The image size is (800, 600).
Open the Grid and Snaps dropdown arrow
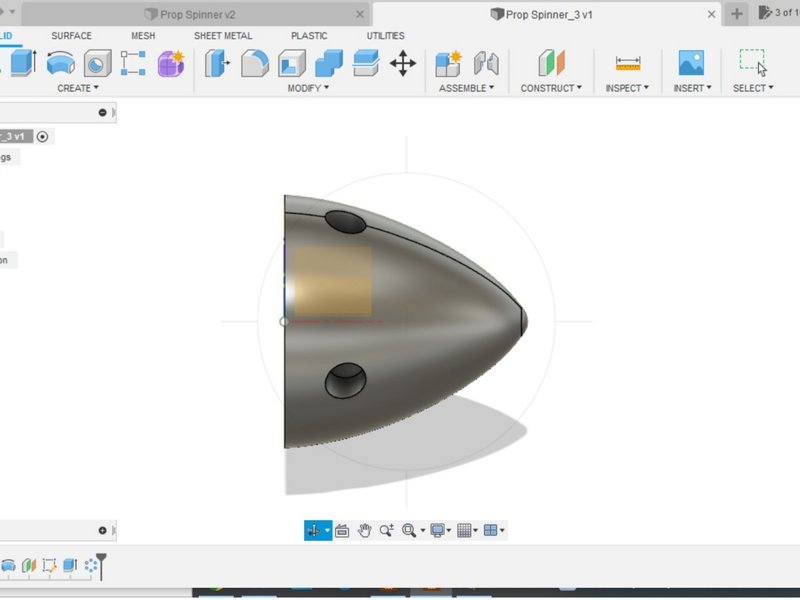coord(476,531)
